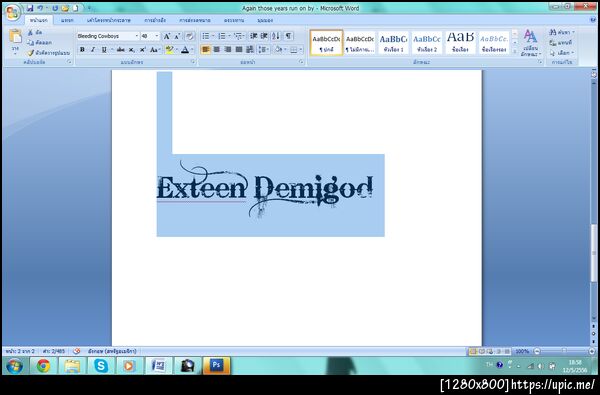The image size is (600, 395).
Task: Open Photoshop from the Windows taskbar
Action: (216, 366)
